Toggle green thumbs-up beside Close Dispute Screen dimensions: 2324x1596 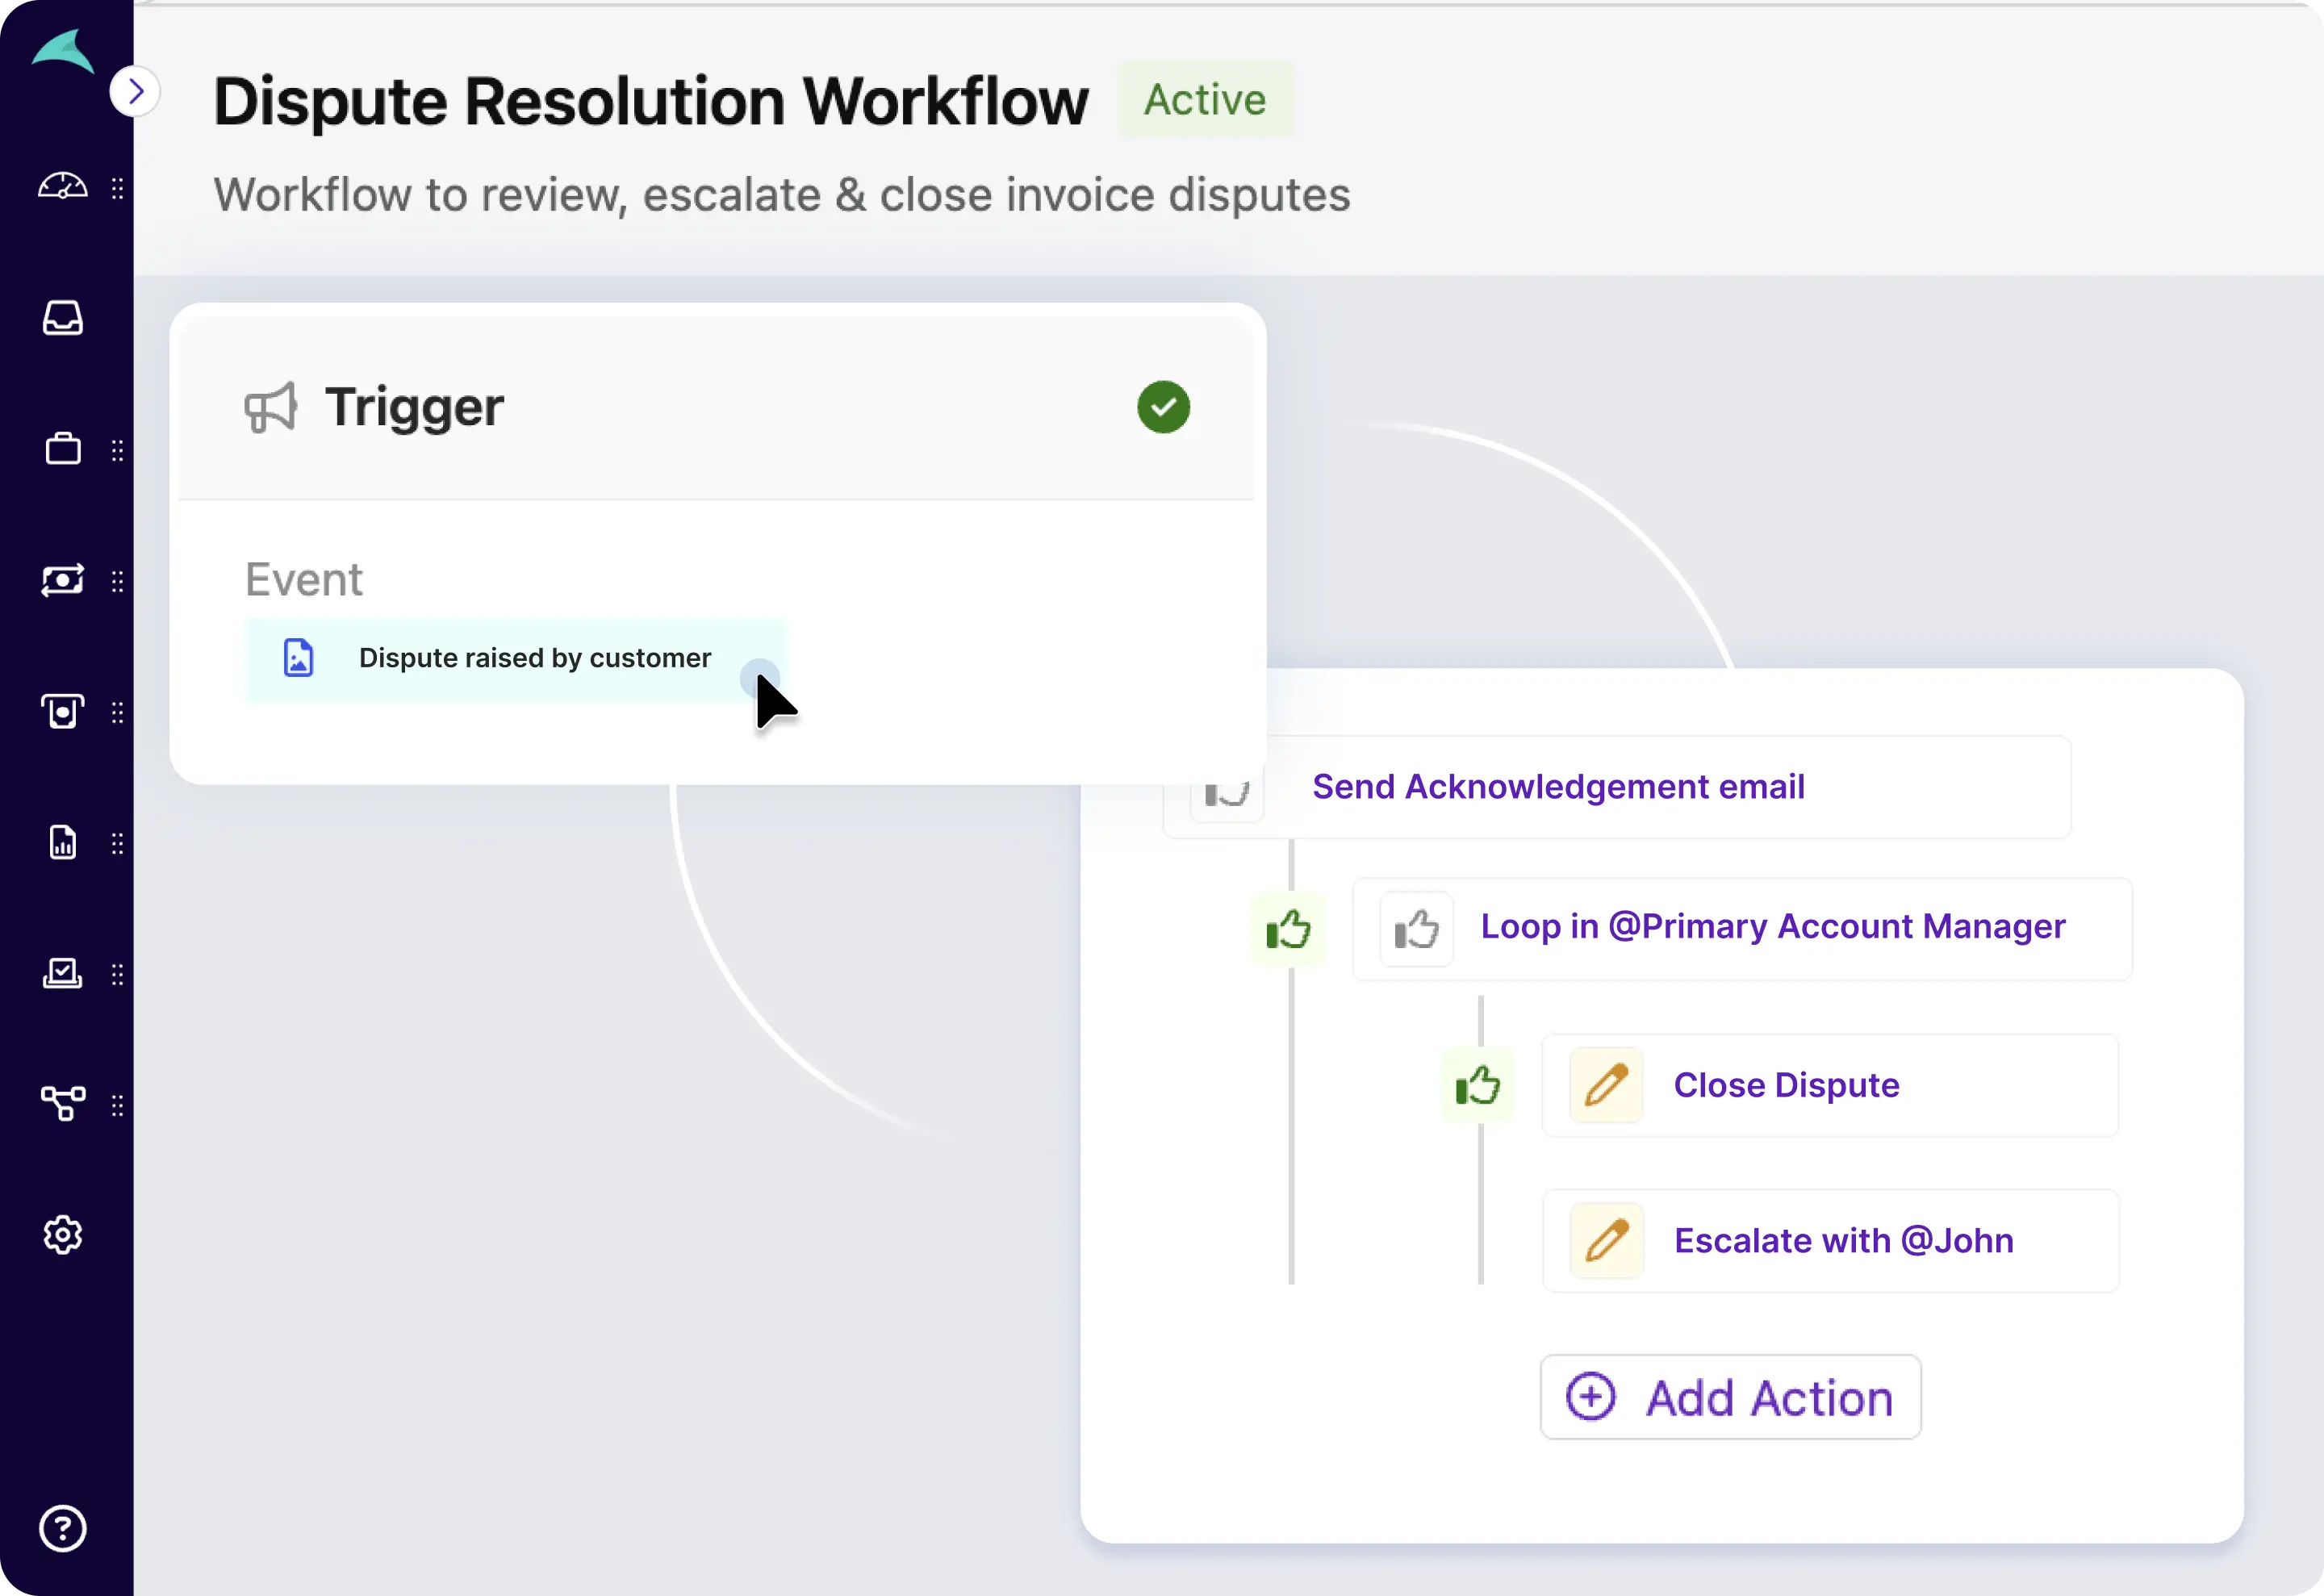[1477, 1086]
